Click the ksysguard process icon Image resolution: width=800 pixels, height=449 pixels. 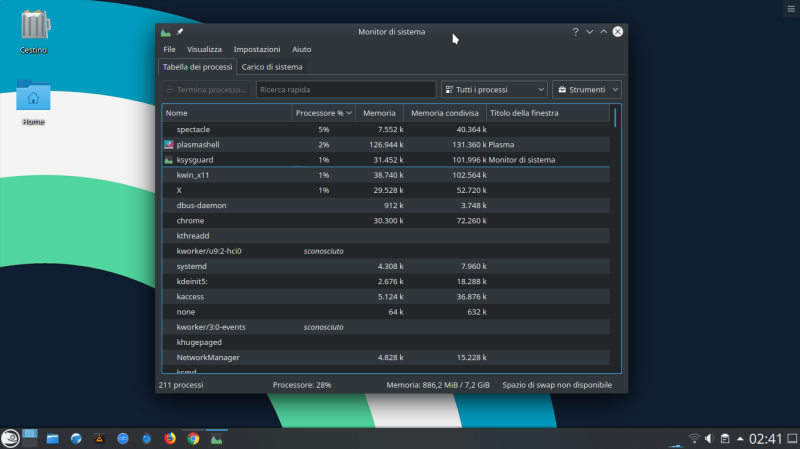click(x=168, y=160)
